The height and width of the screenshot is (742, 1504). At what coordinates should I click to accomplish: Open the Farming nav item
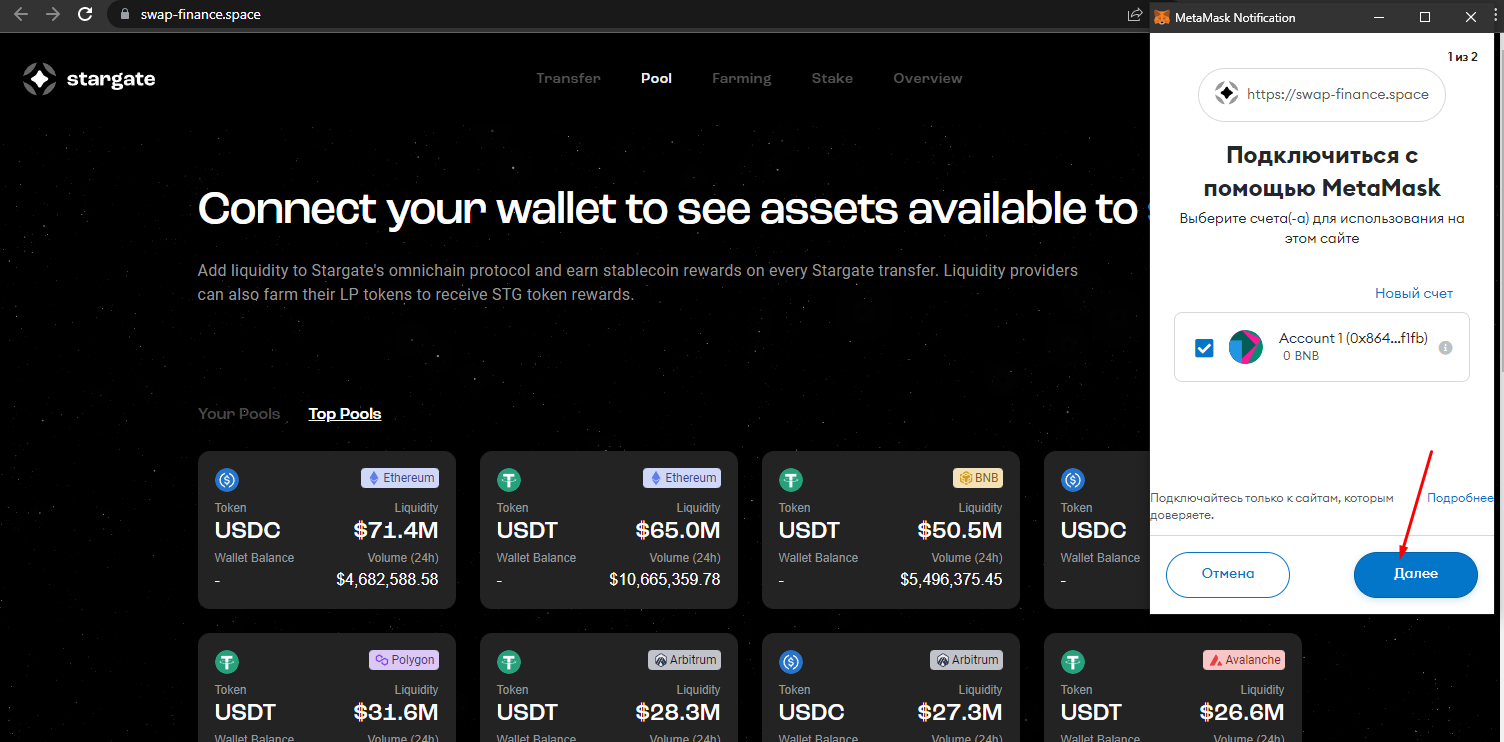pos(742,78)
